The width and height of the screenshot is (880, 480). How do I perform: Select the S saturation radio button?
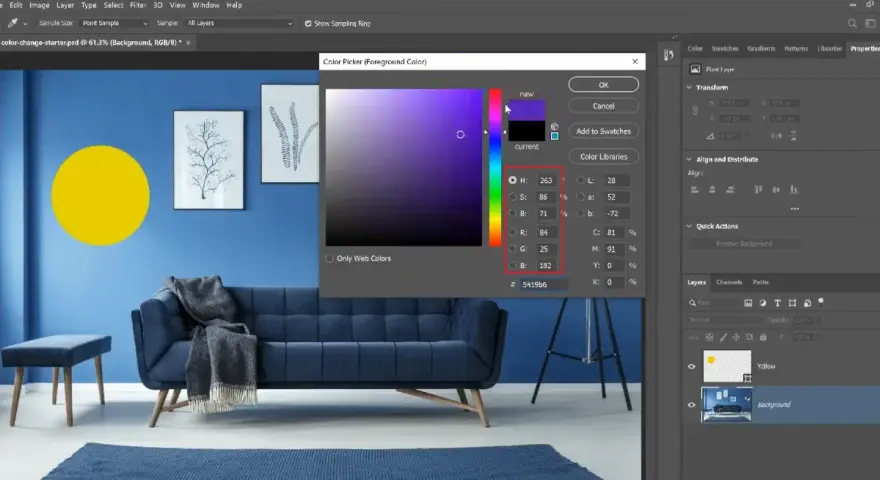click(512, 197)
